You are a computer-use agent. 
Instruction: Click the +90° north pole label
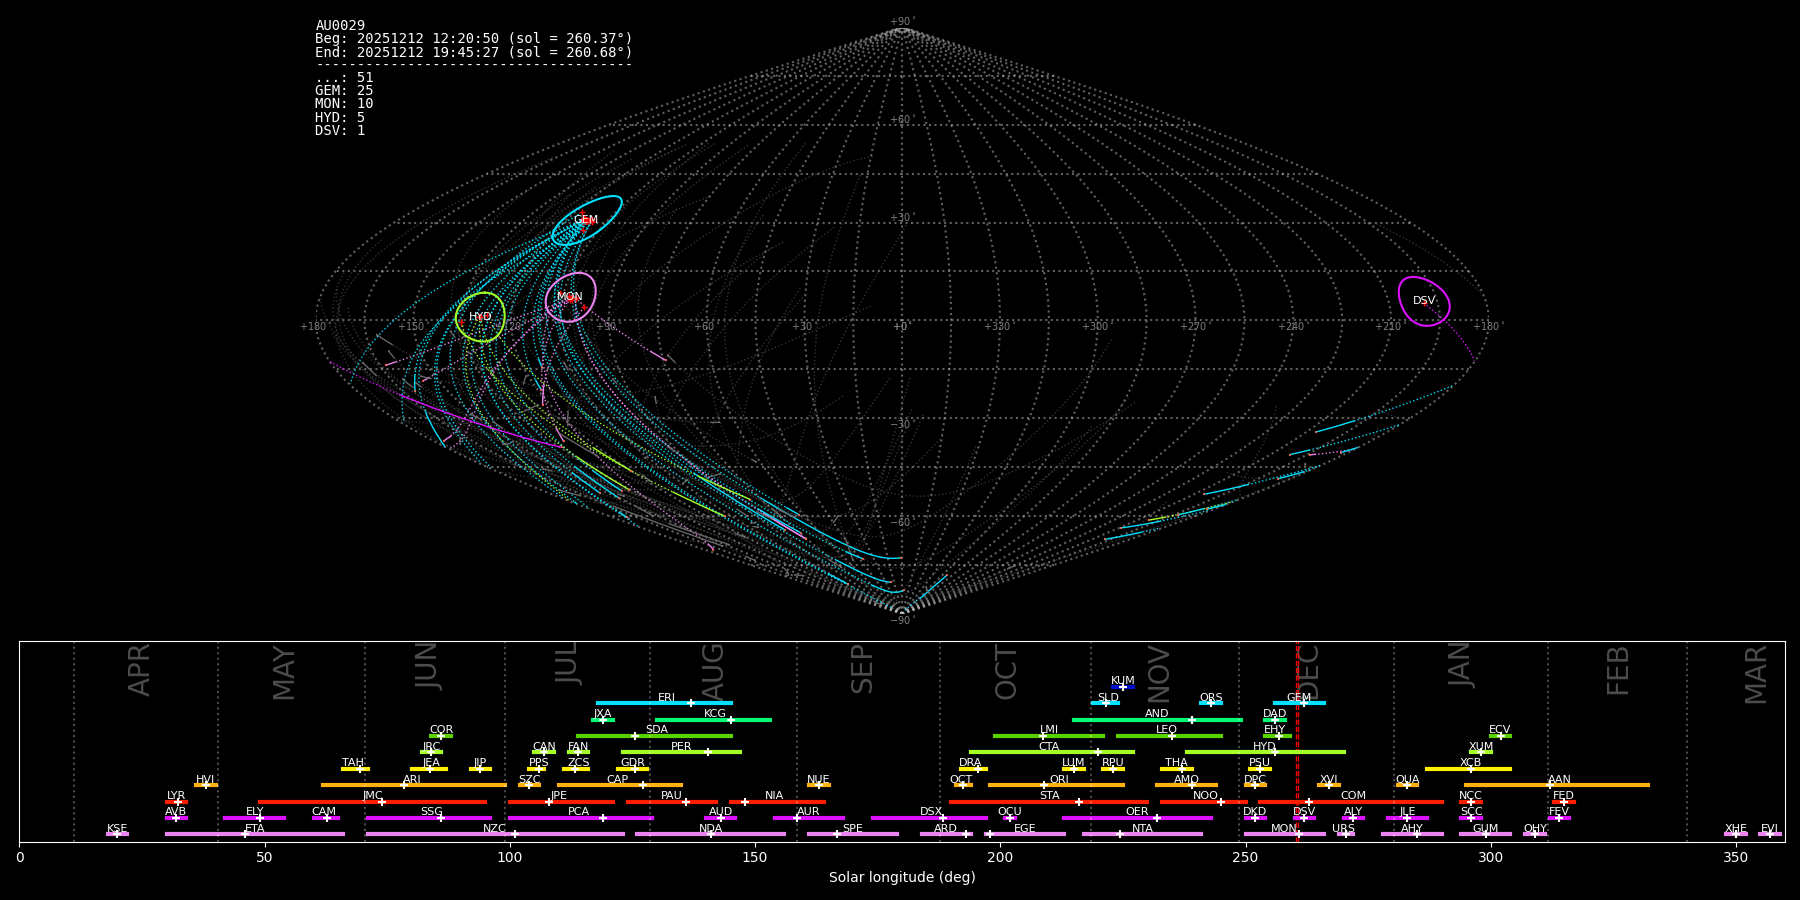901,22
